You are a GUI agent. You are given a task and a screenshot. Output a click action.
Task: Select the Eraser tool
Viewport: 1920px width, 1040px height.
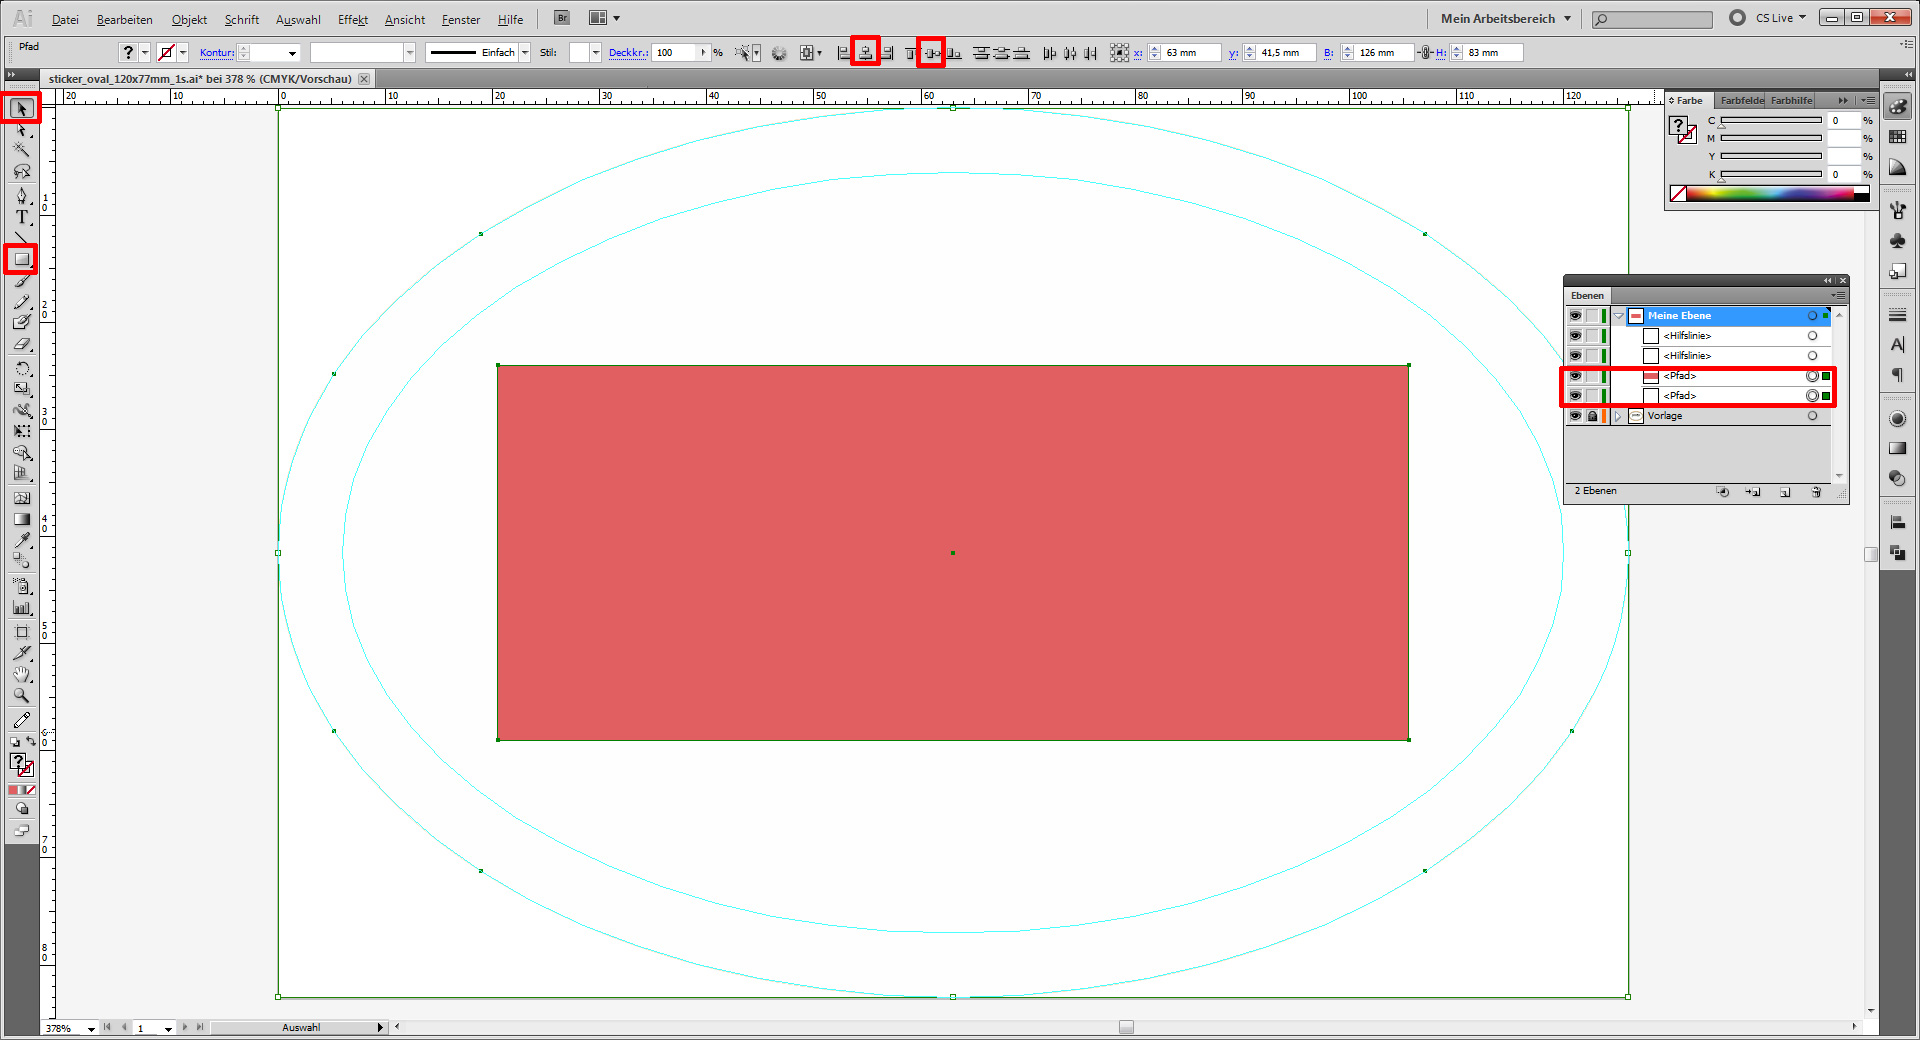pyautogui.click(x=21, y=345)
